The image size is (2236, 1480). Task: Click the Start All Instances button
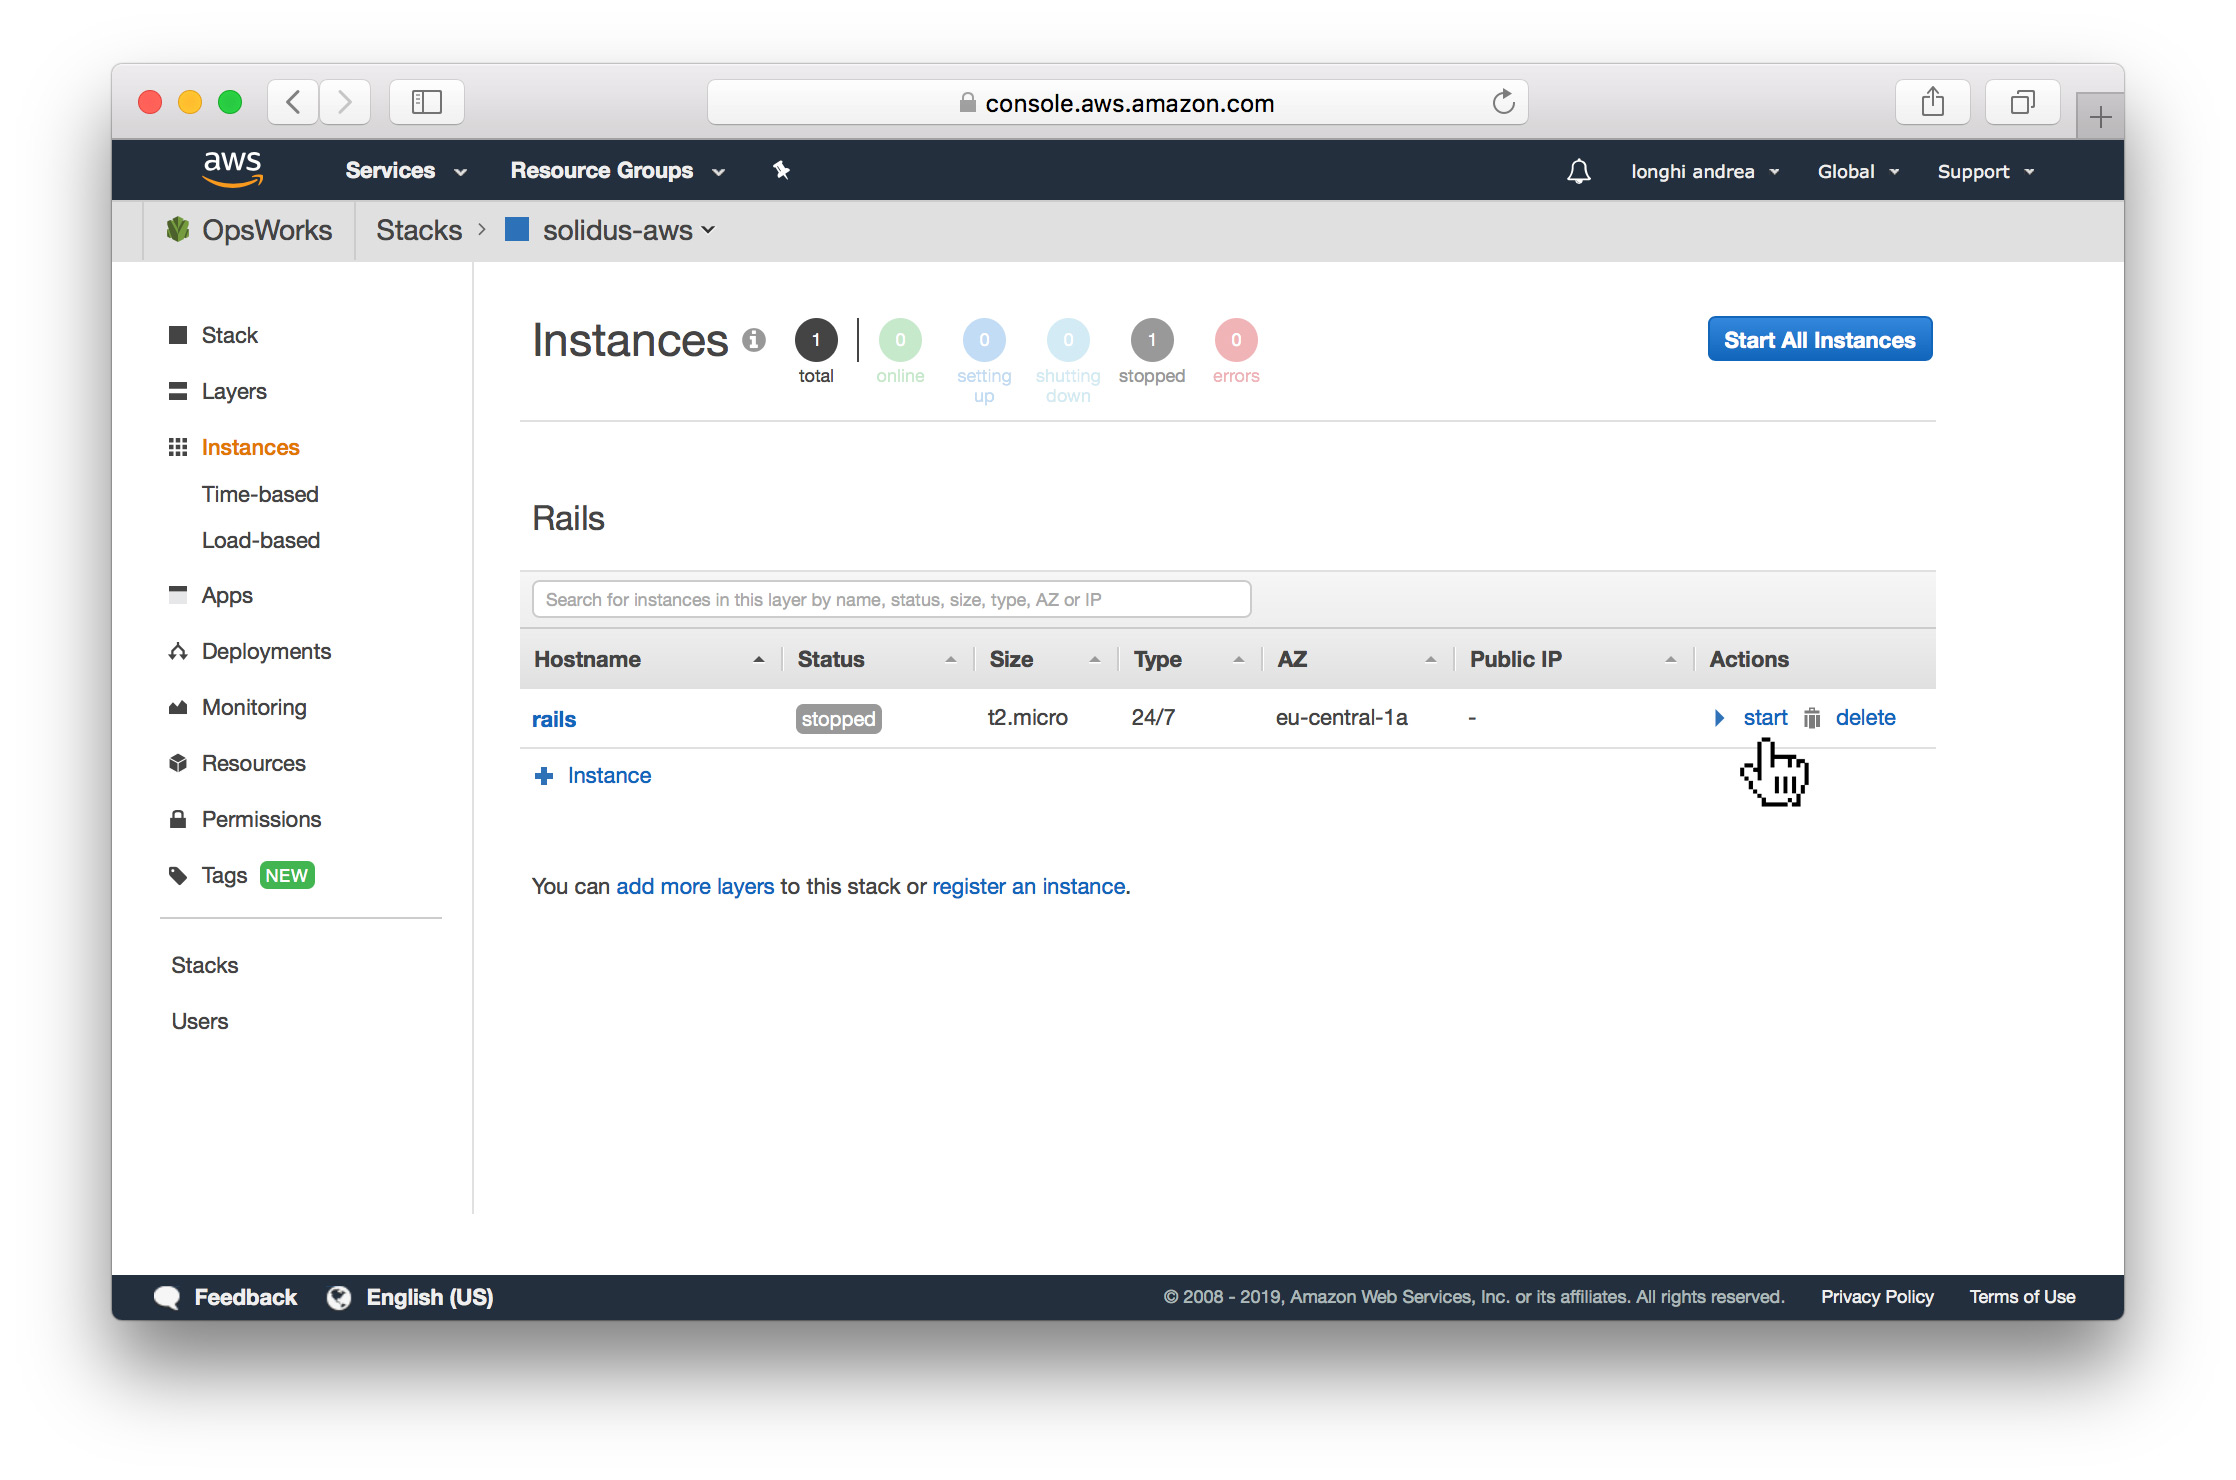(x=1819, y=339)
